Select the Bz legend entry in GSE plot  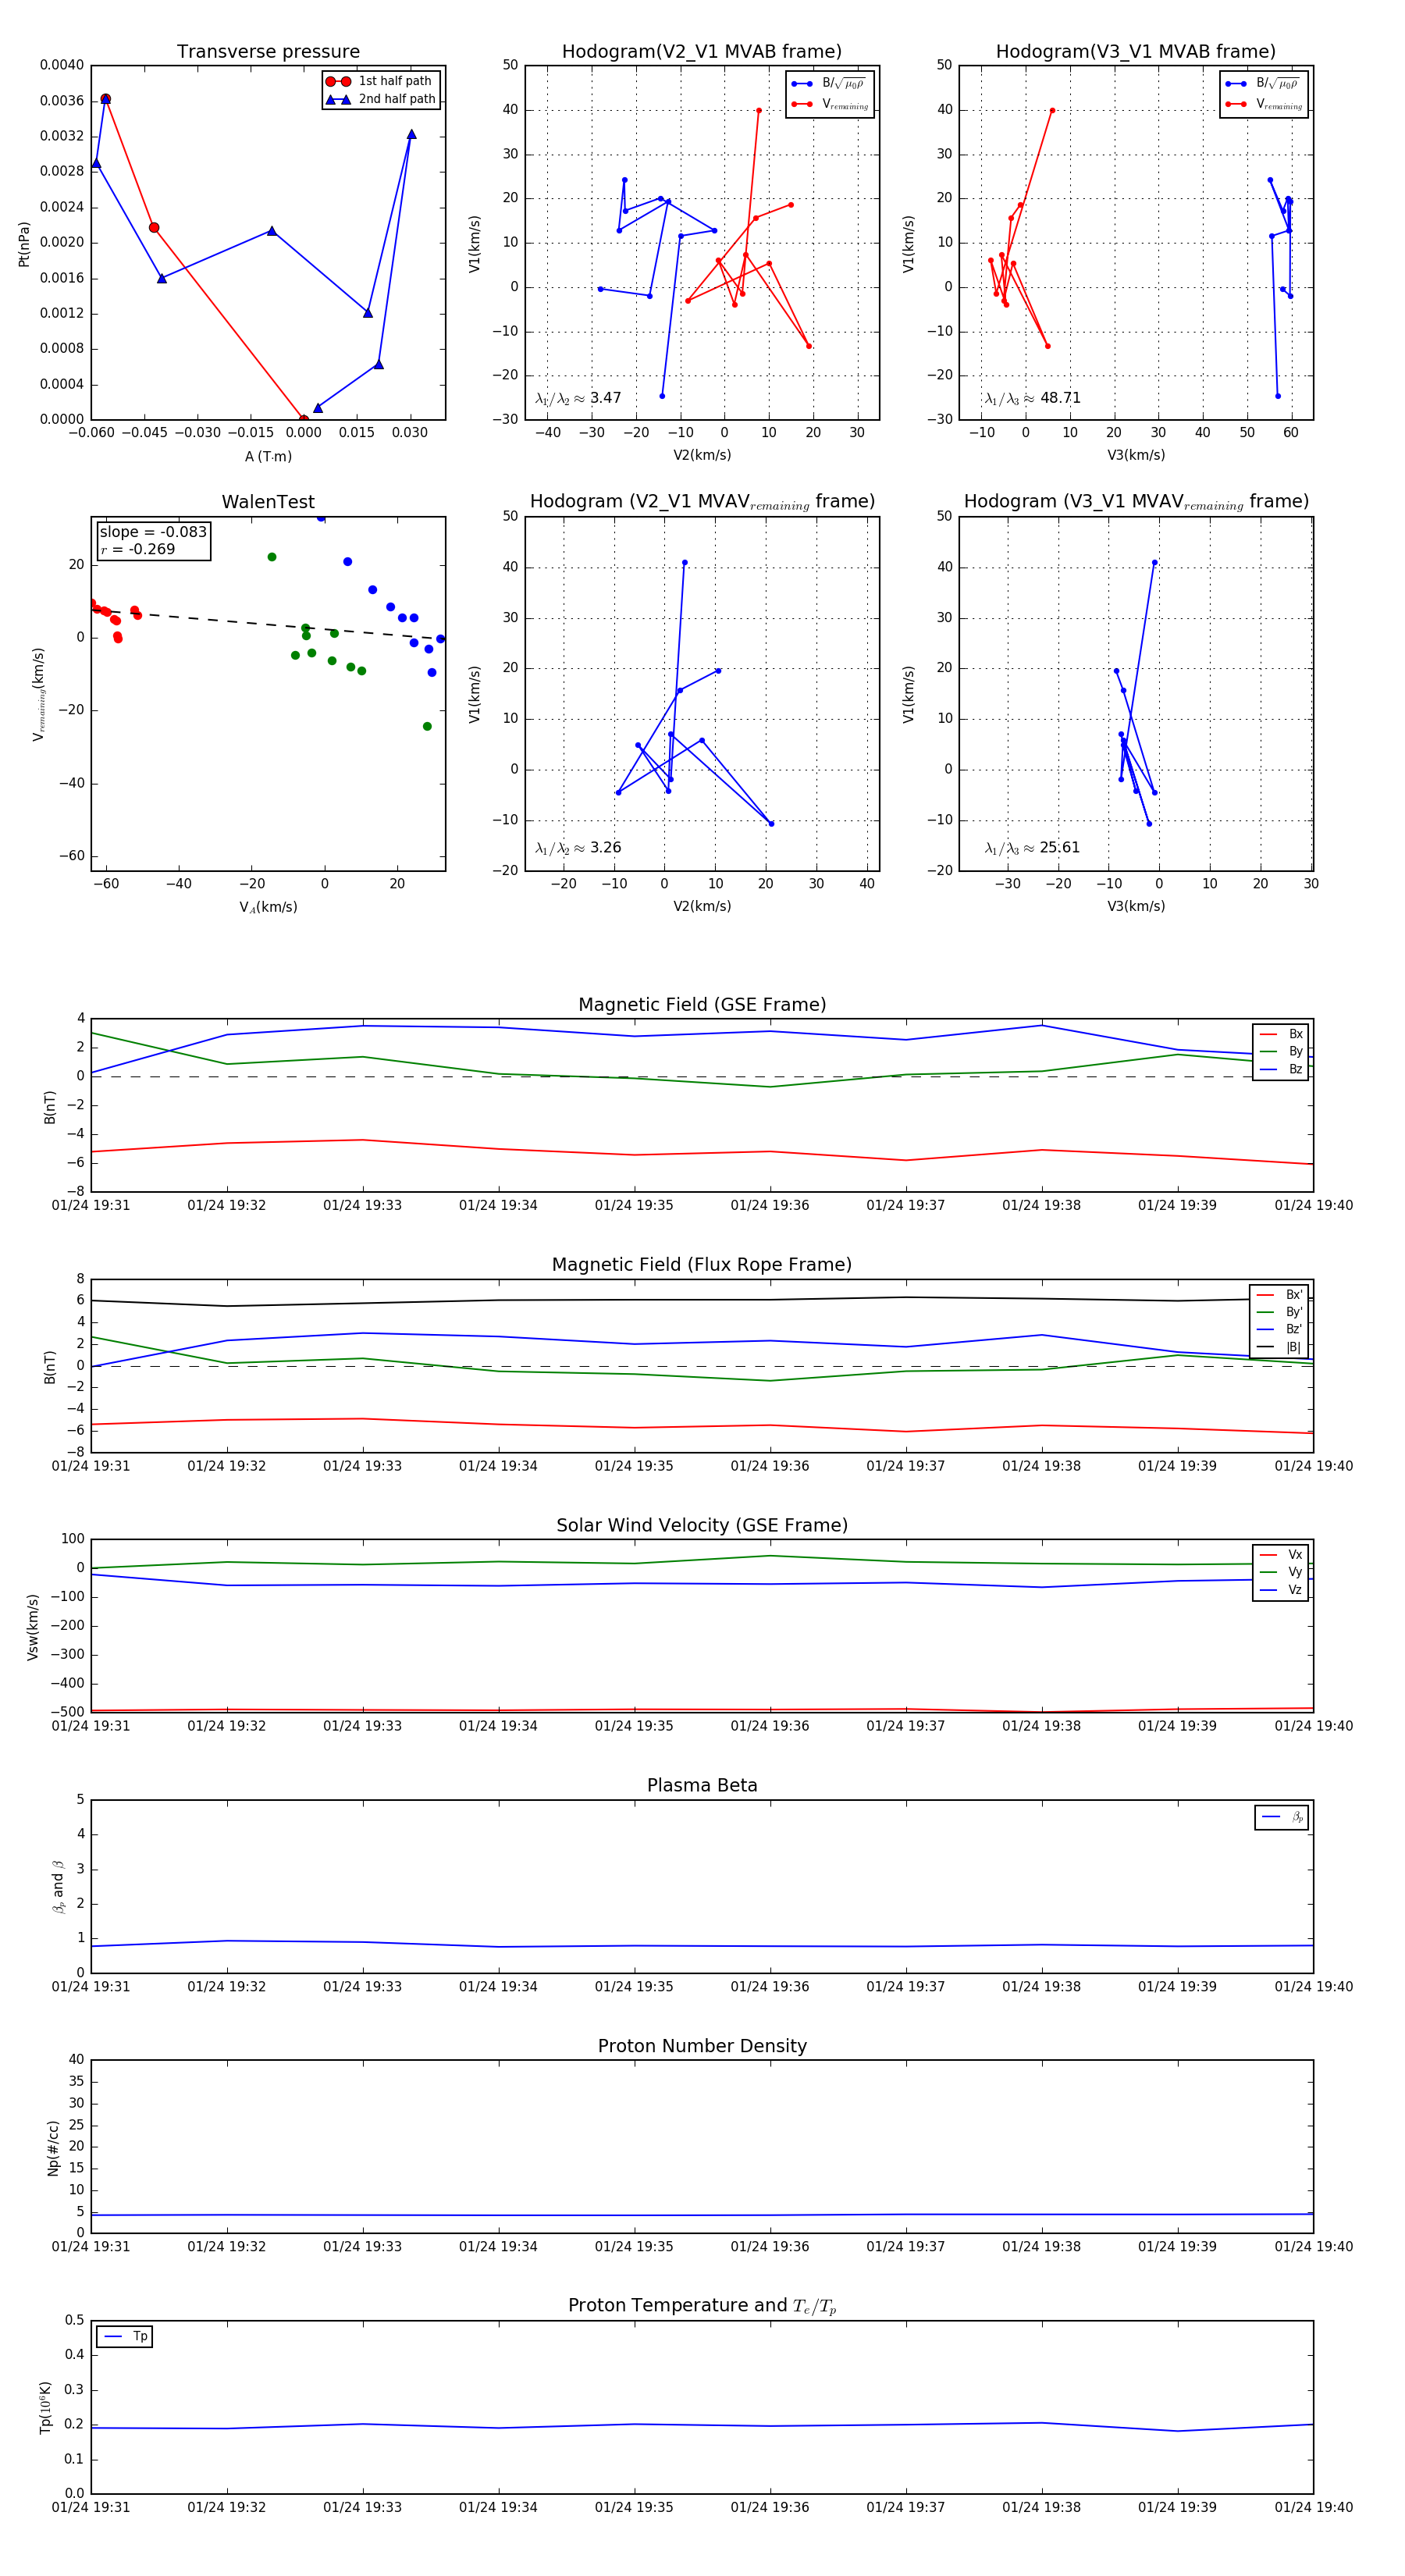[1281, 1069]
